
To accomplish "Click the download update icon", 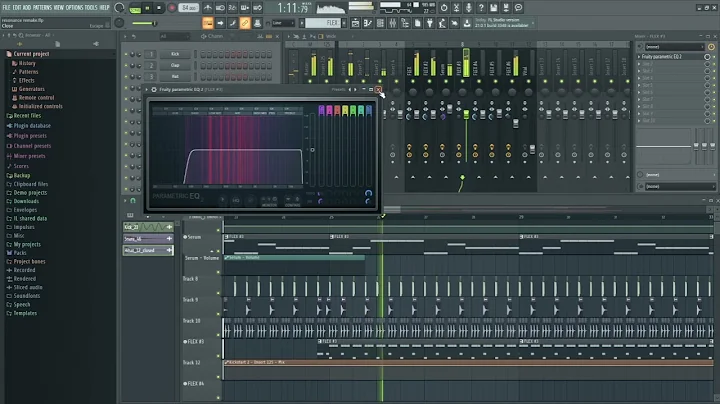I will [467, 23].
